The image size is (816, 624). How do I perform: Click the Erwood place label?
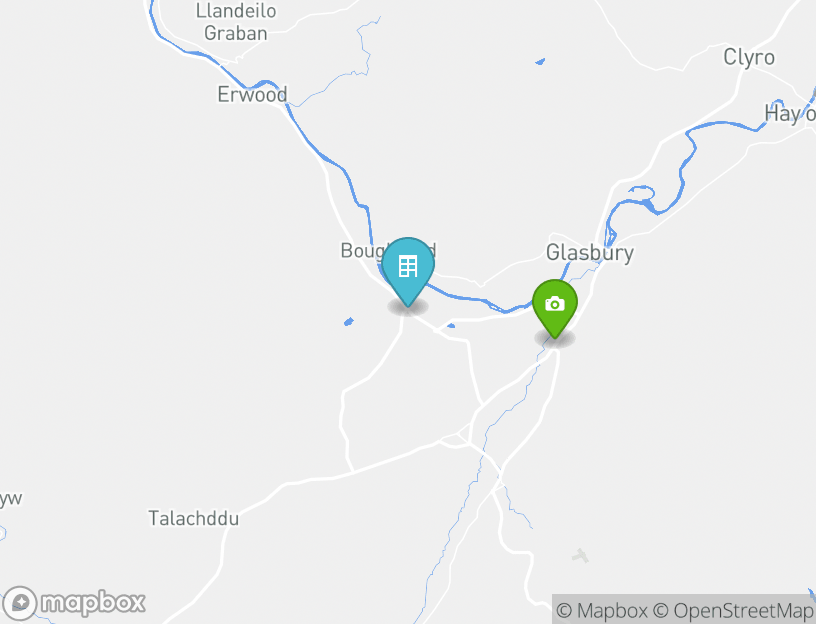252,95
